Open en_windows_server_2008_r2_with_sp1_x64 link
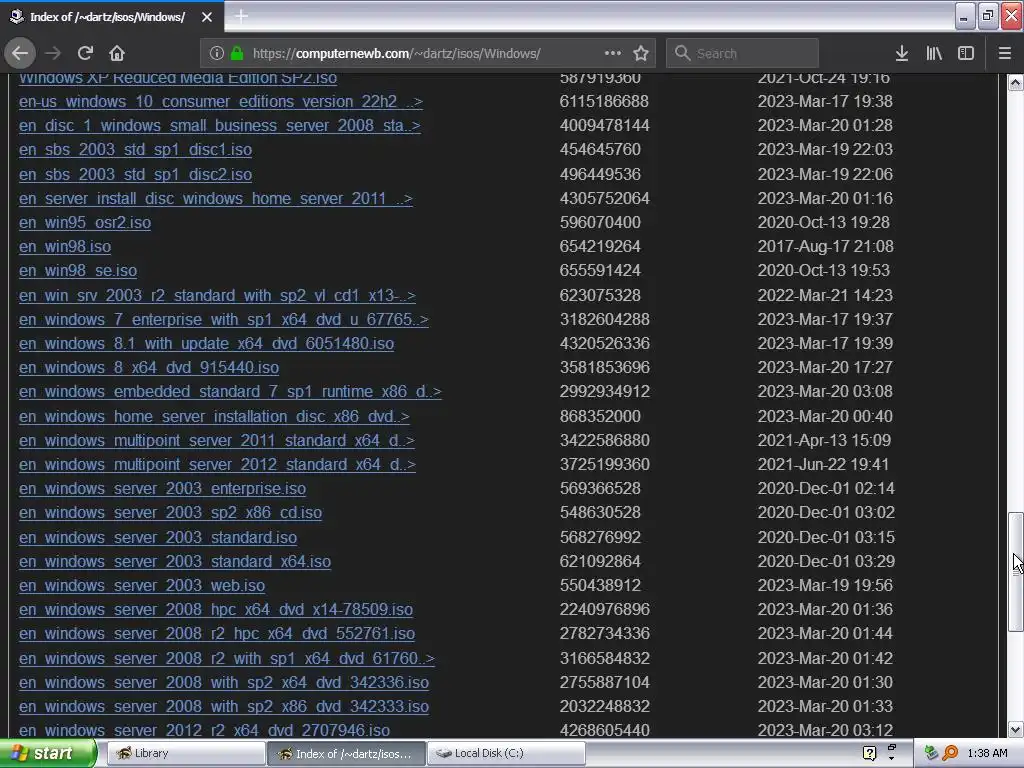1024x768 pixels. [227, 658]
